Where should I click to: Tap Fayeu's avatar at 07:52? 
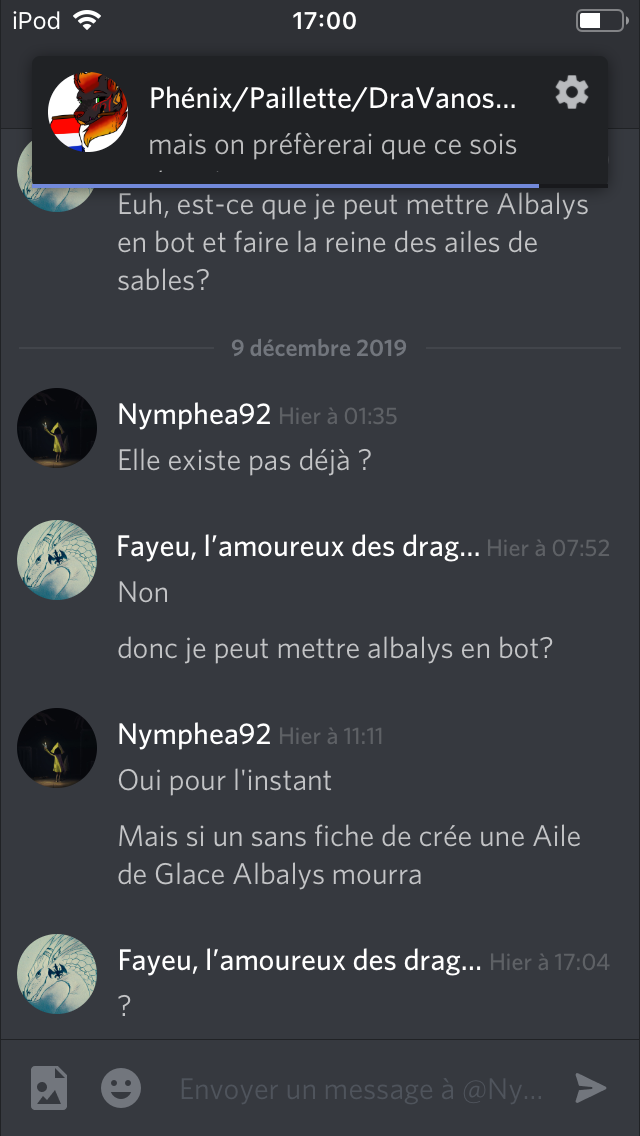point(57,560)
